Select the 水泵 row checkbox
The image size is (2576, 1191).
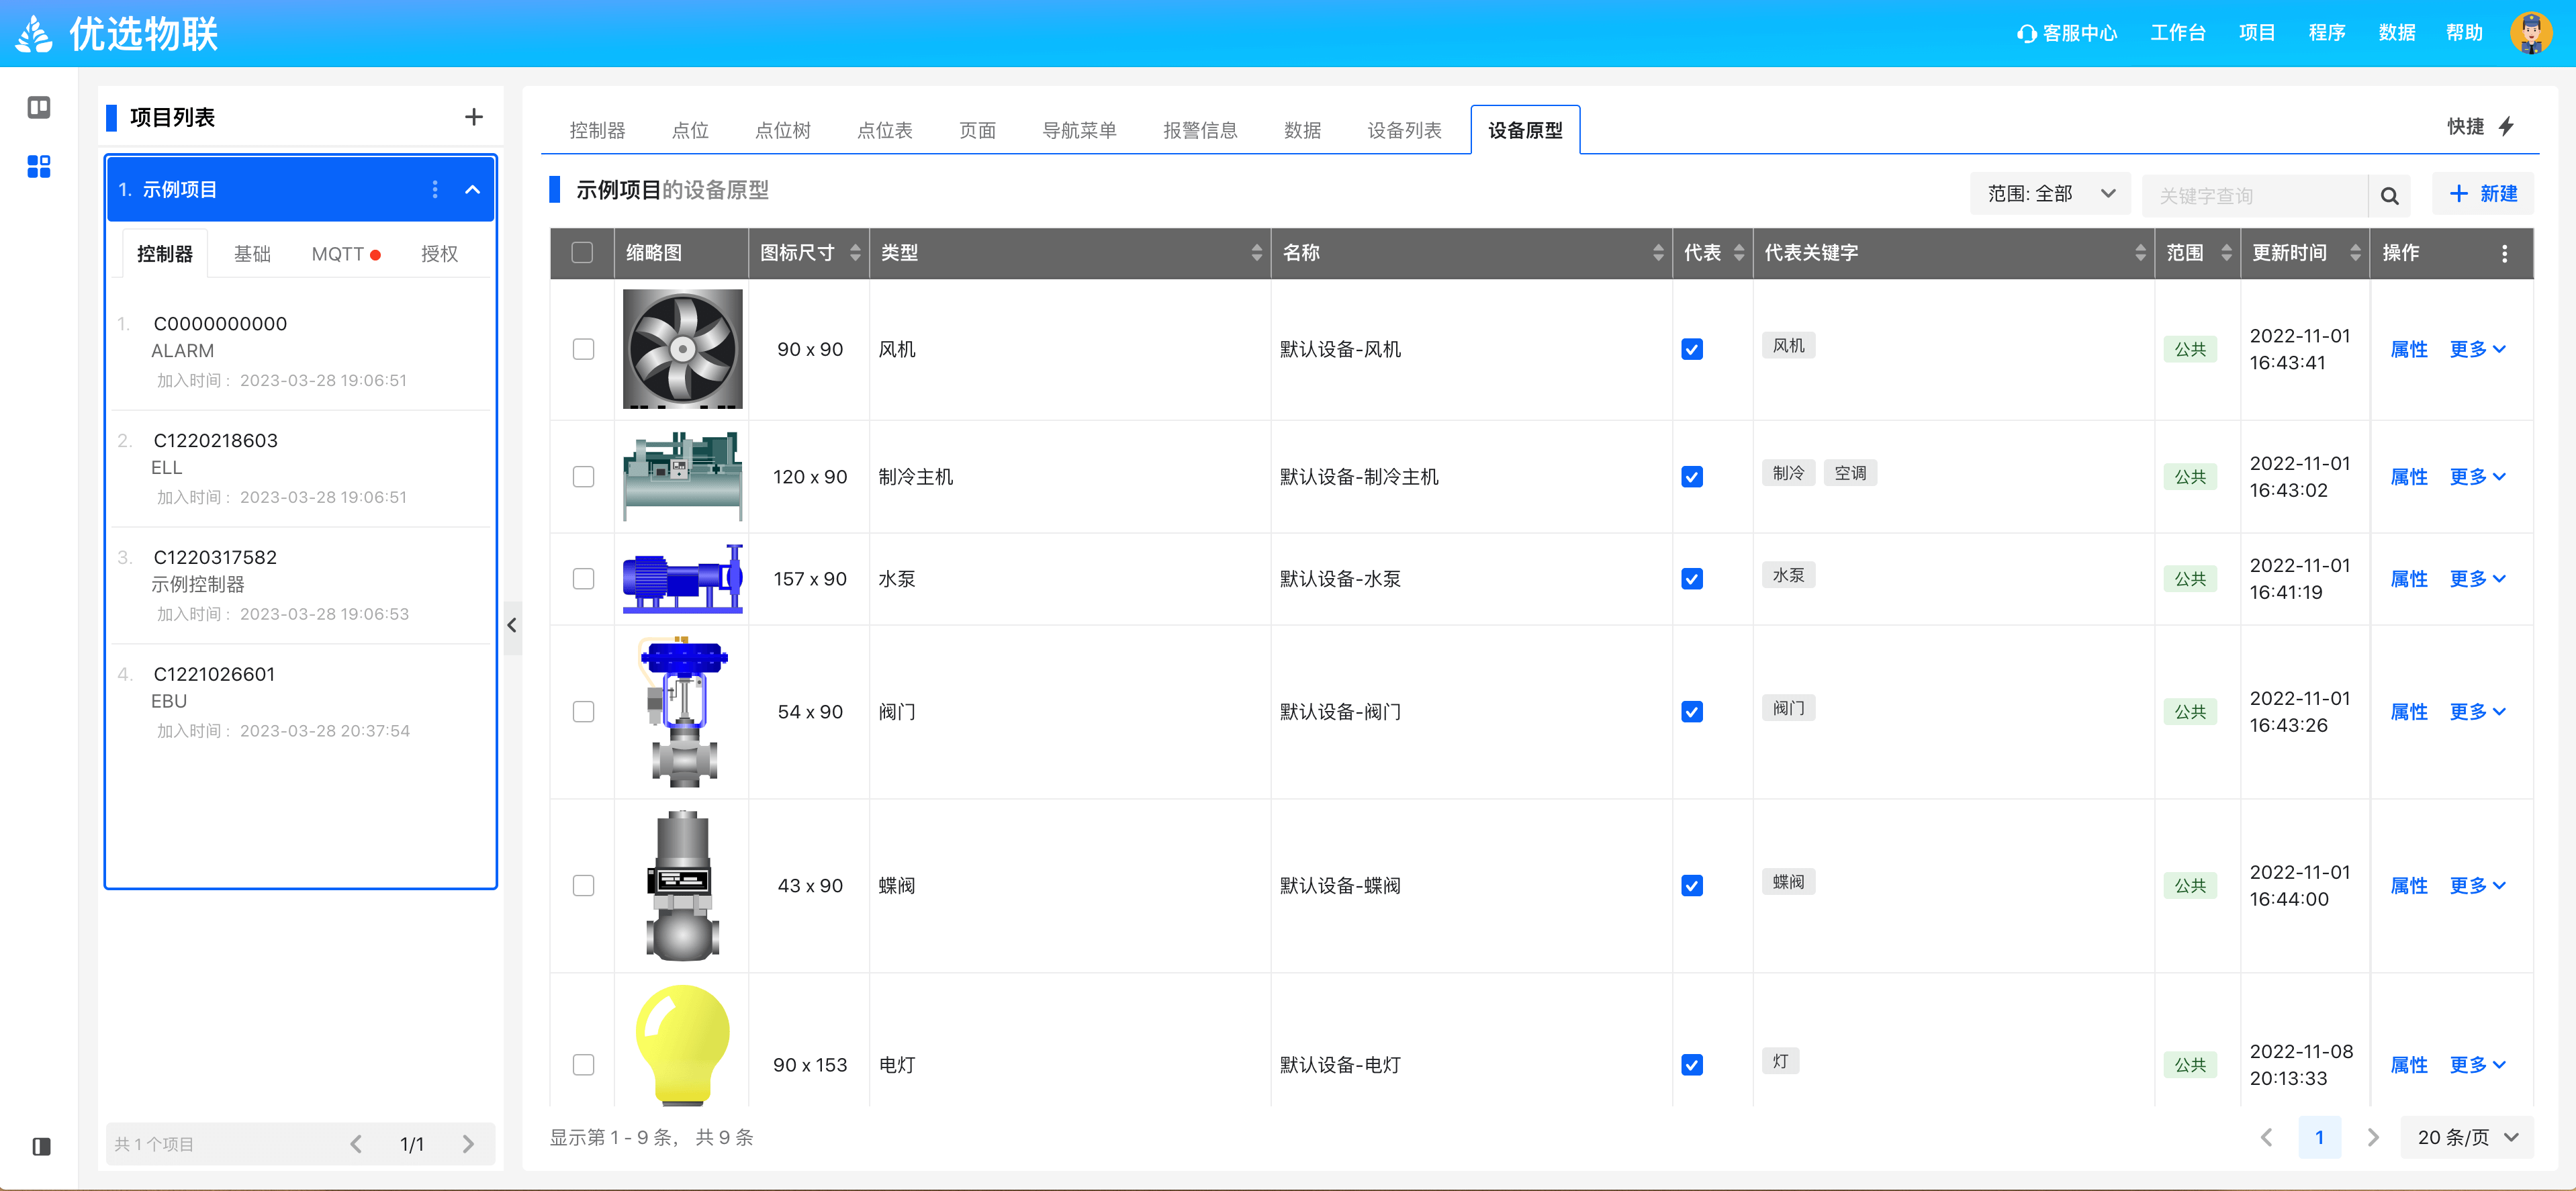[583, 579]
